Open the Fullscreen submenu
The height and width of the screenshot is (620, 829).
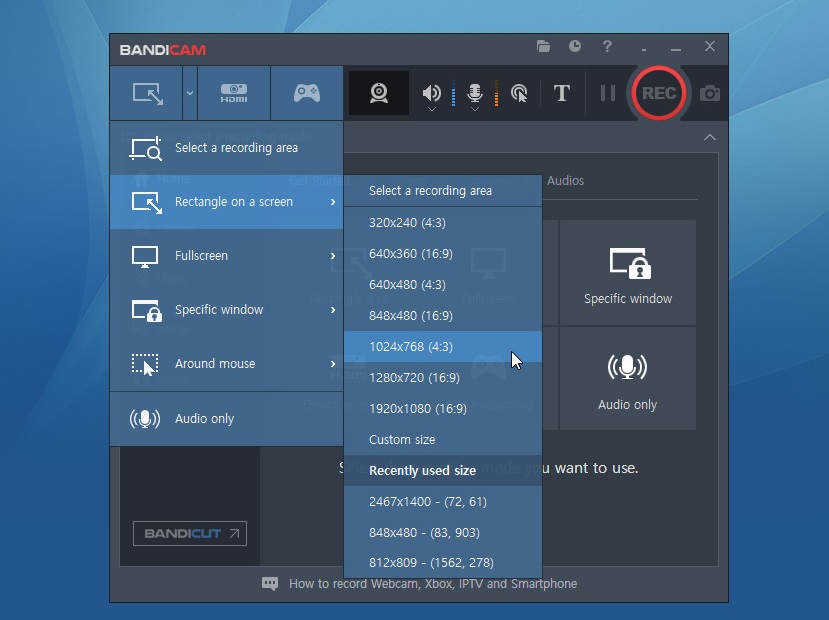(x=226, y=256)
